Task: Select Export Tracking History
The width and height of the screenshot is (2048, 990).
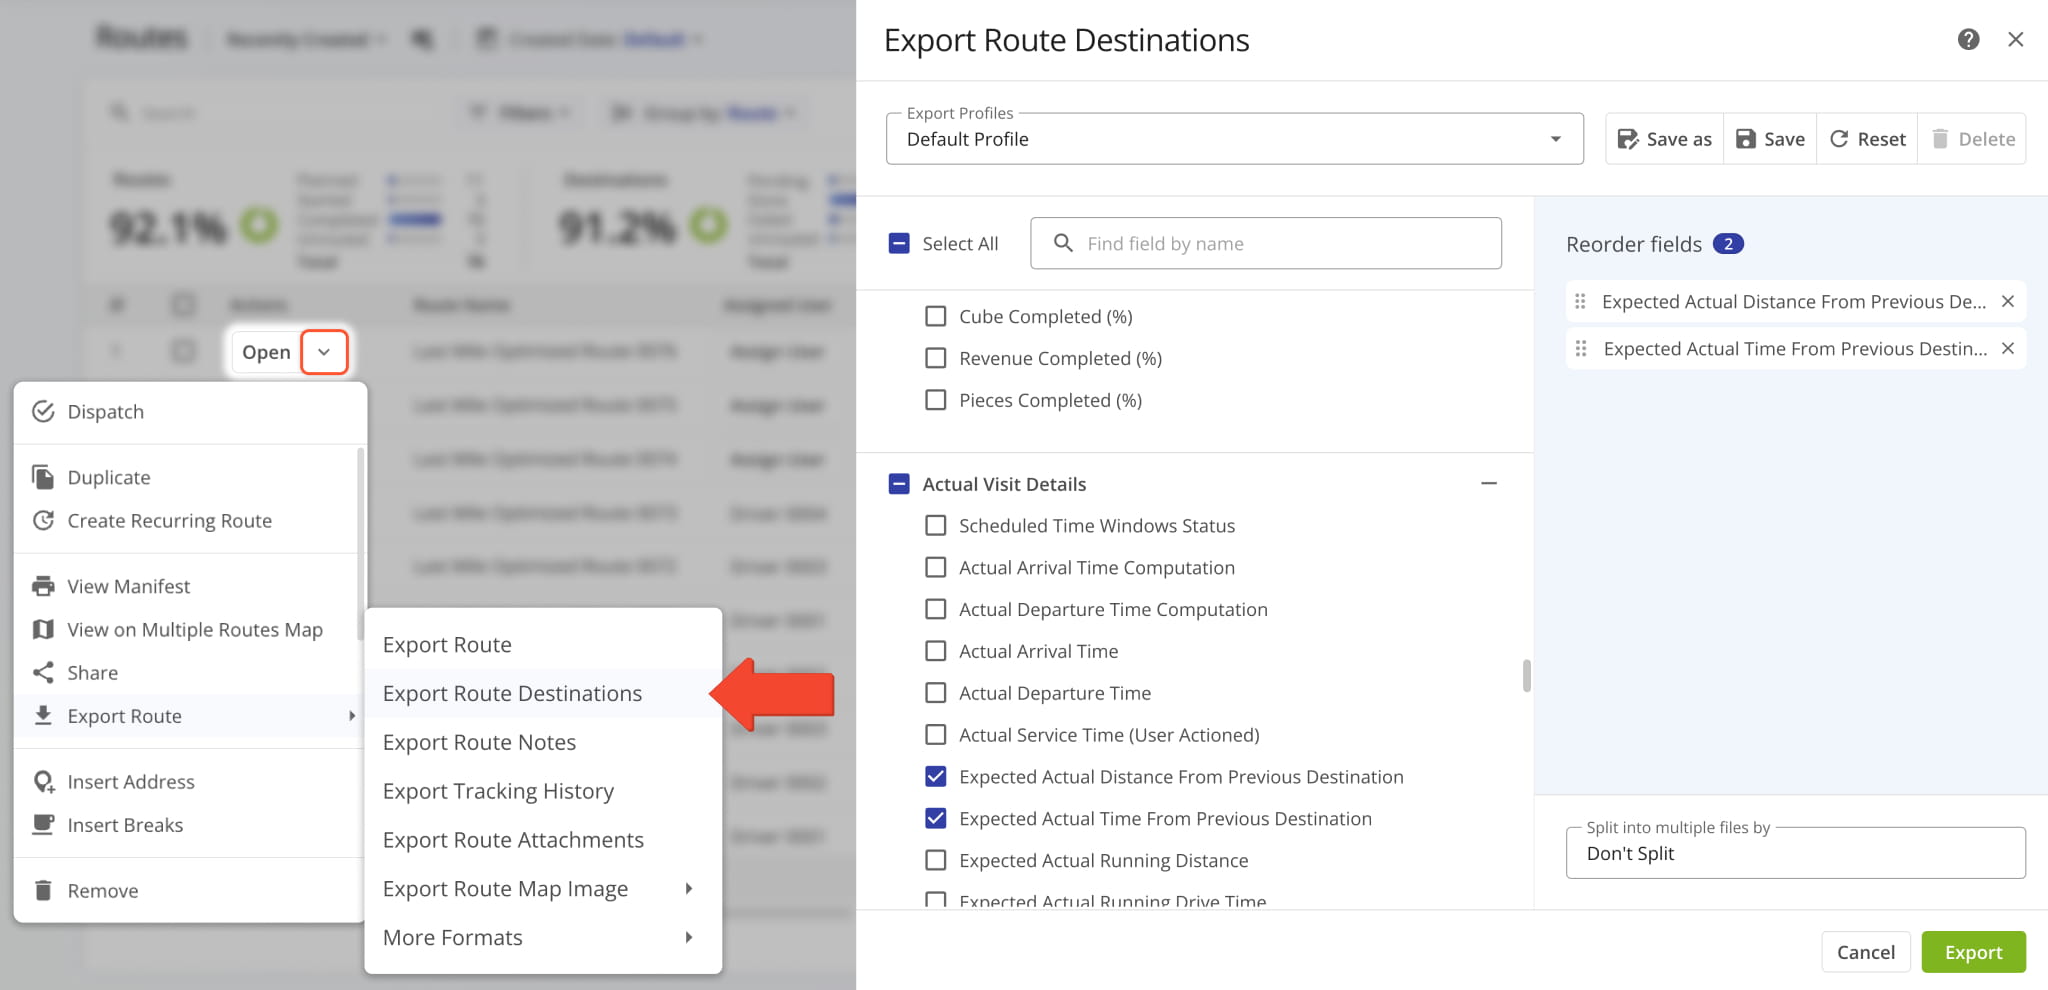Action: (x=543, y=791)
